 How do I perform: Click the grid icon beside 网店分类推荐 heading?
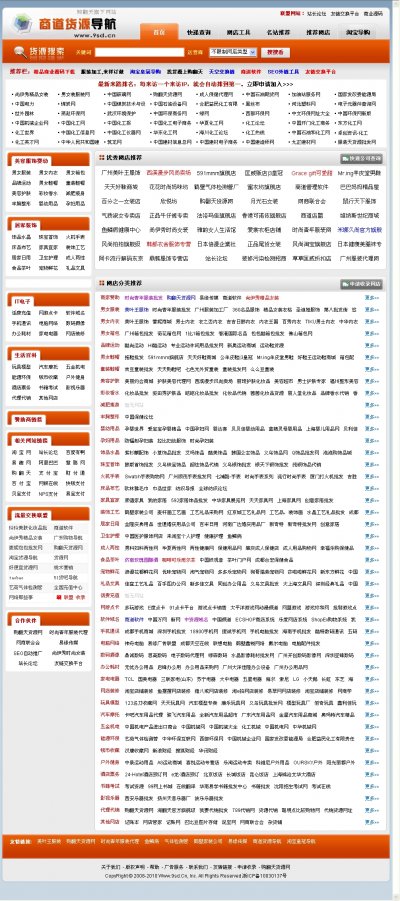[101, 283]
